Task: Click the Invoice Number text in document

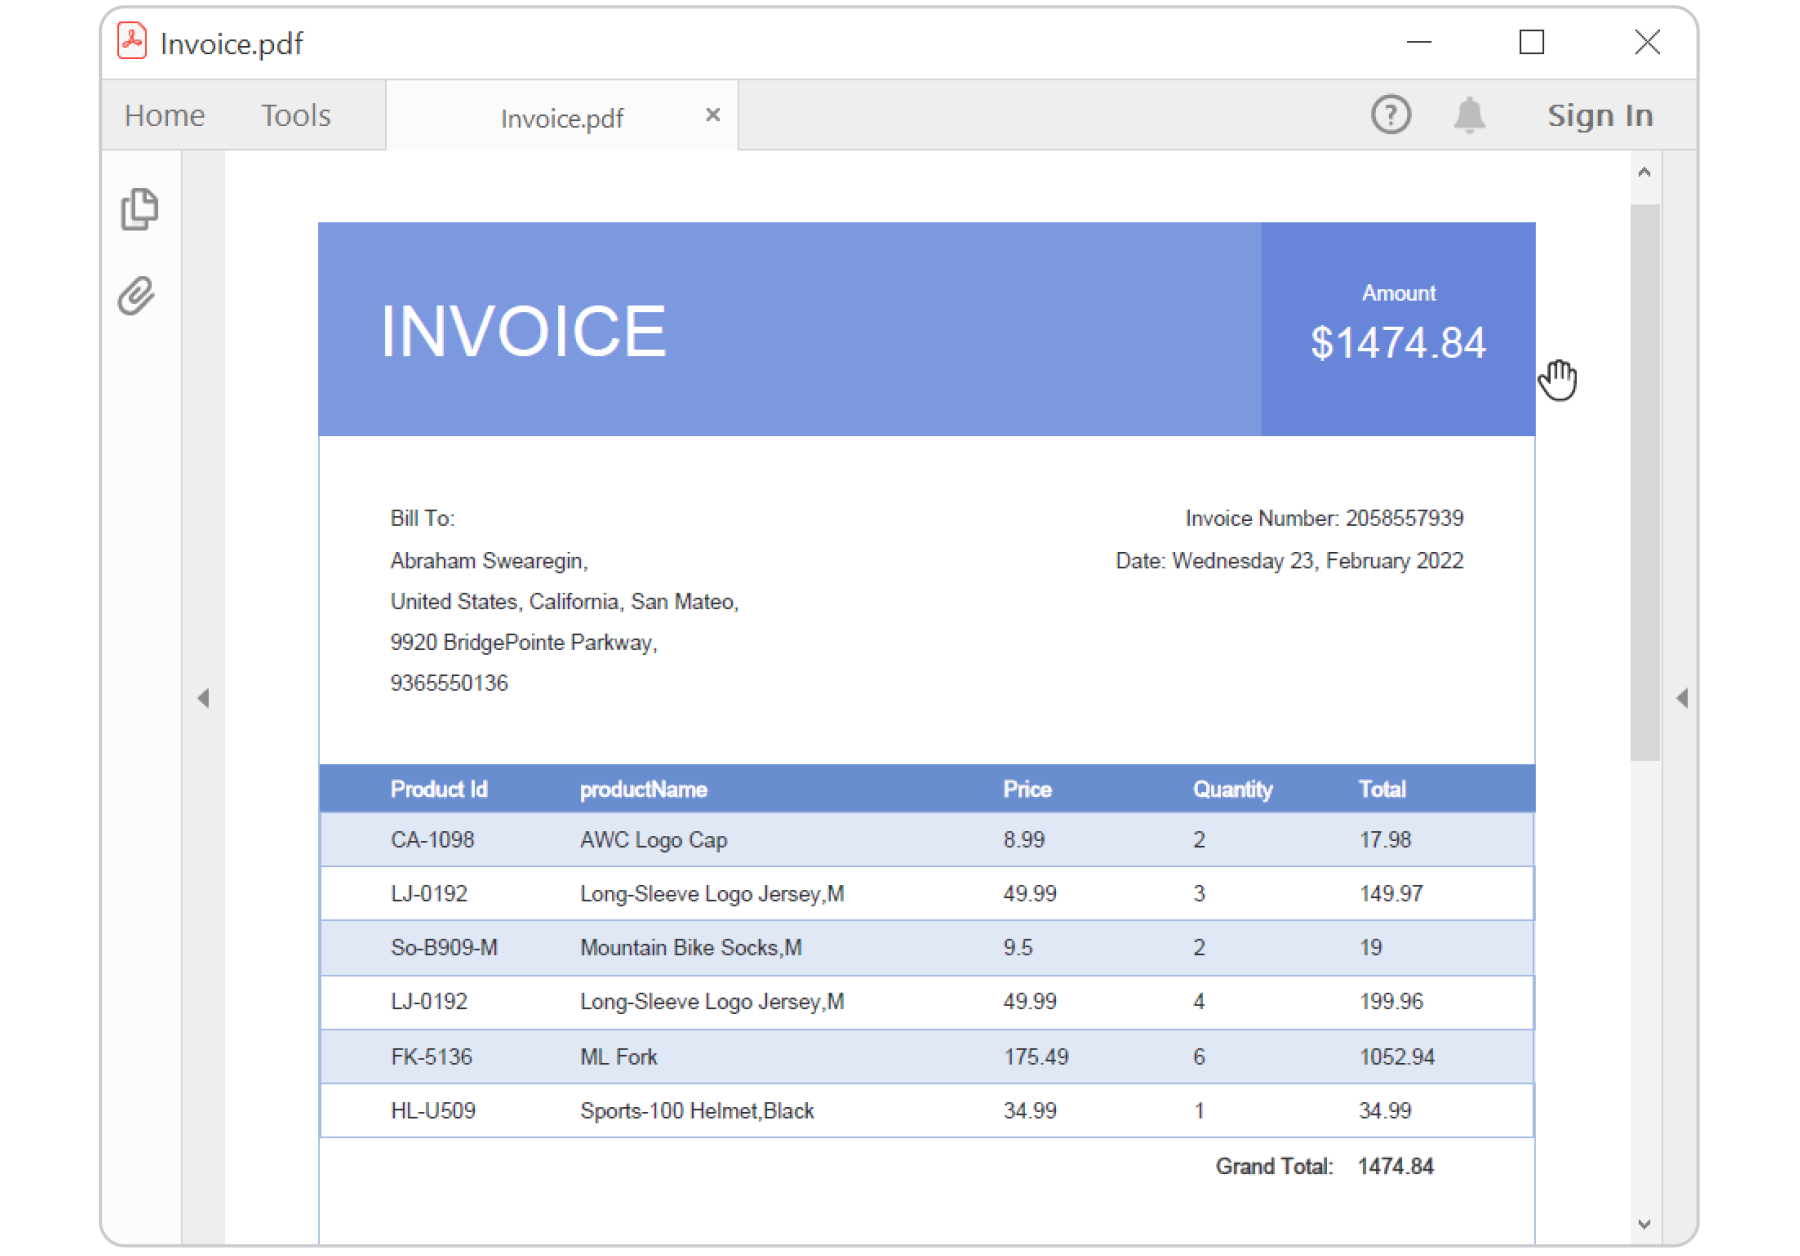Action: pos(1323,518)
